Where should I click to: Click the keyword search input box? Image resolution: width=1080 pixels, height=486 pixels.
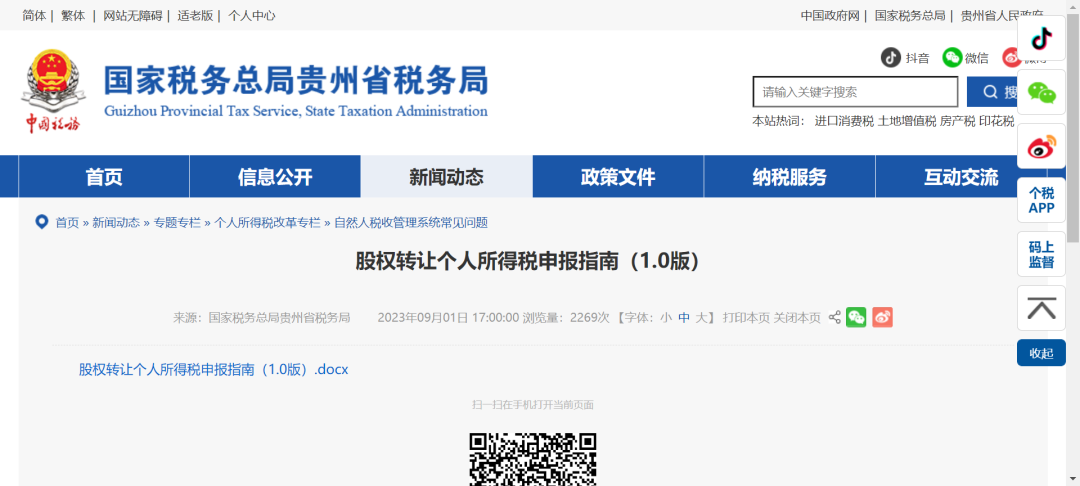[x=855, y=92]
